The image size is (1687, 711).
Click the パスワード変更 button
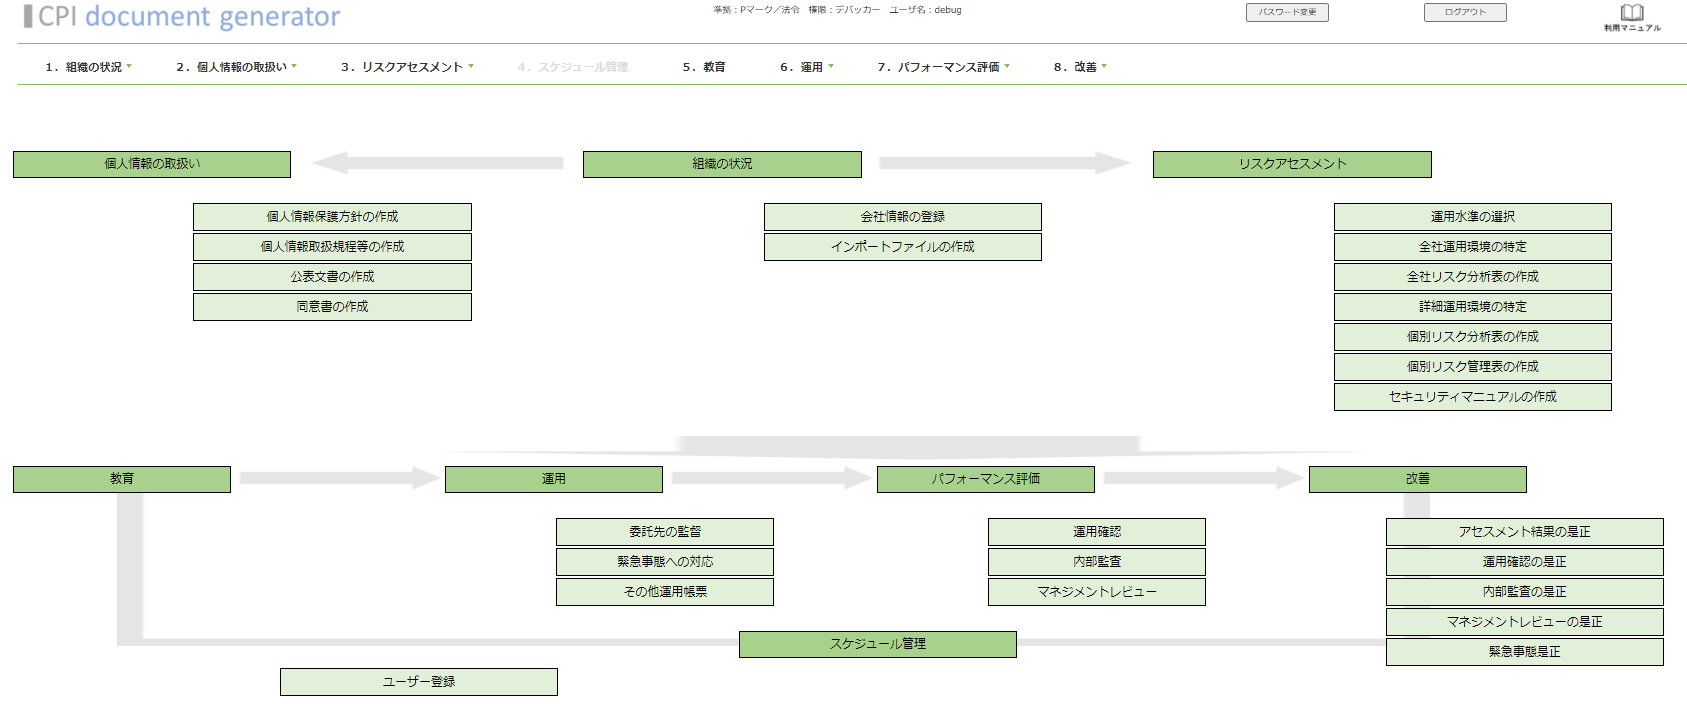click(1287, 12)
